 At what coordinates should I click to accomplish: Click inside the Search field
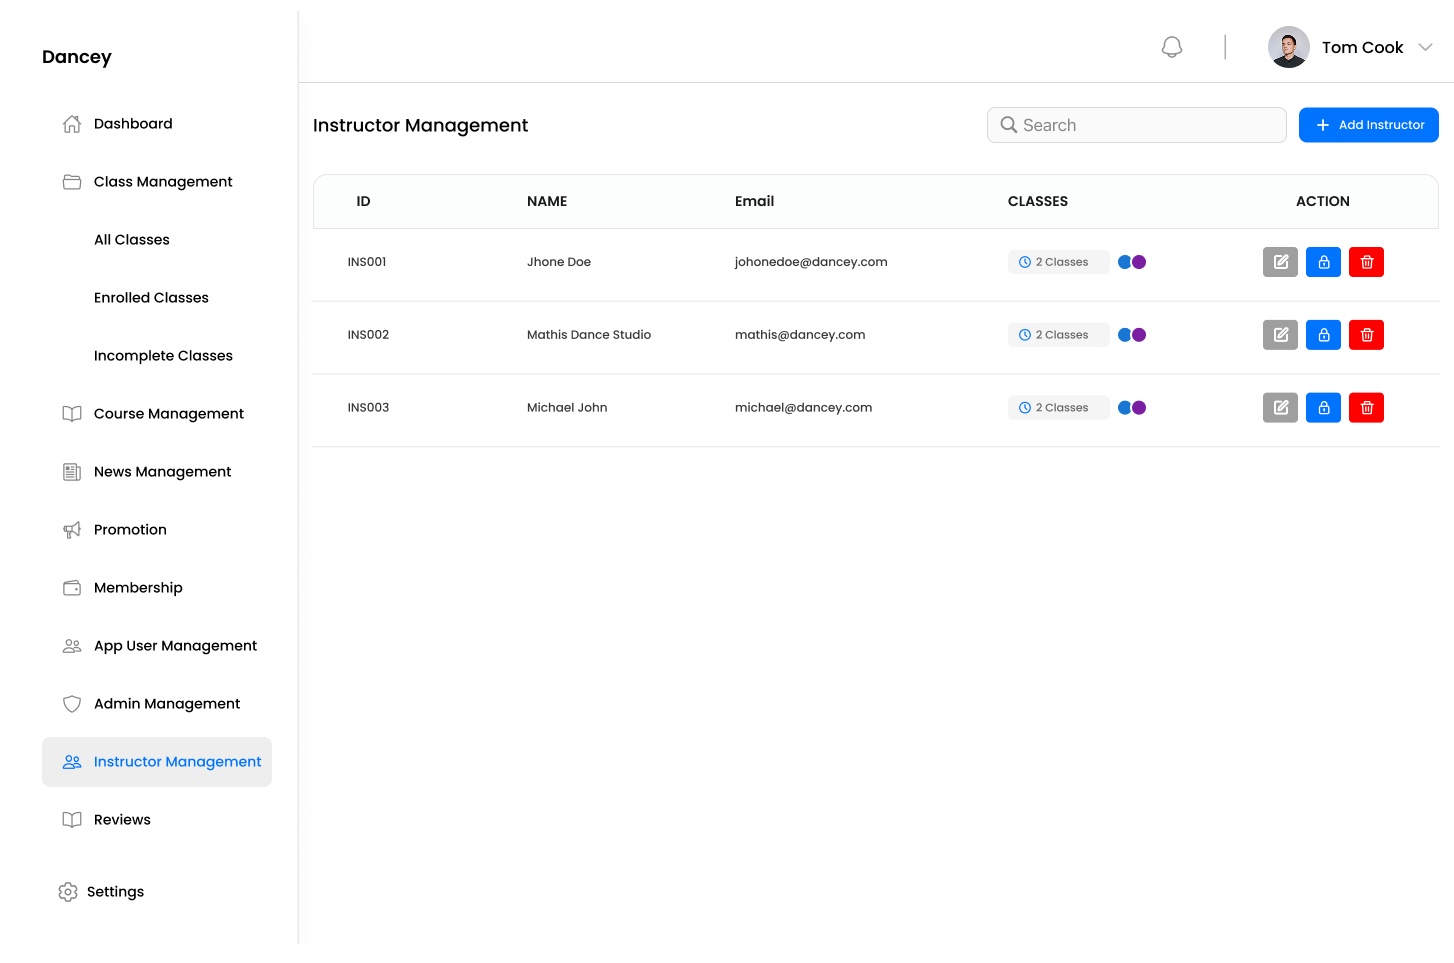pos(1136,124)
